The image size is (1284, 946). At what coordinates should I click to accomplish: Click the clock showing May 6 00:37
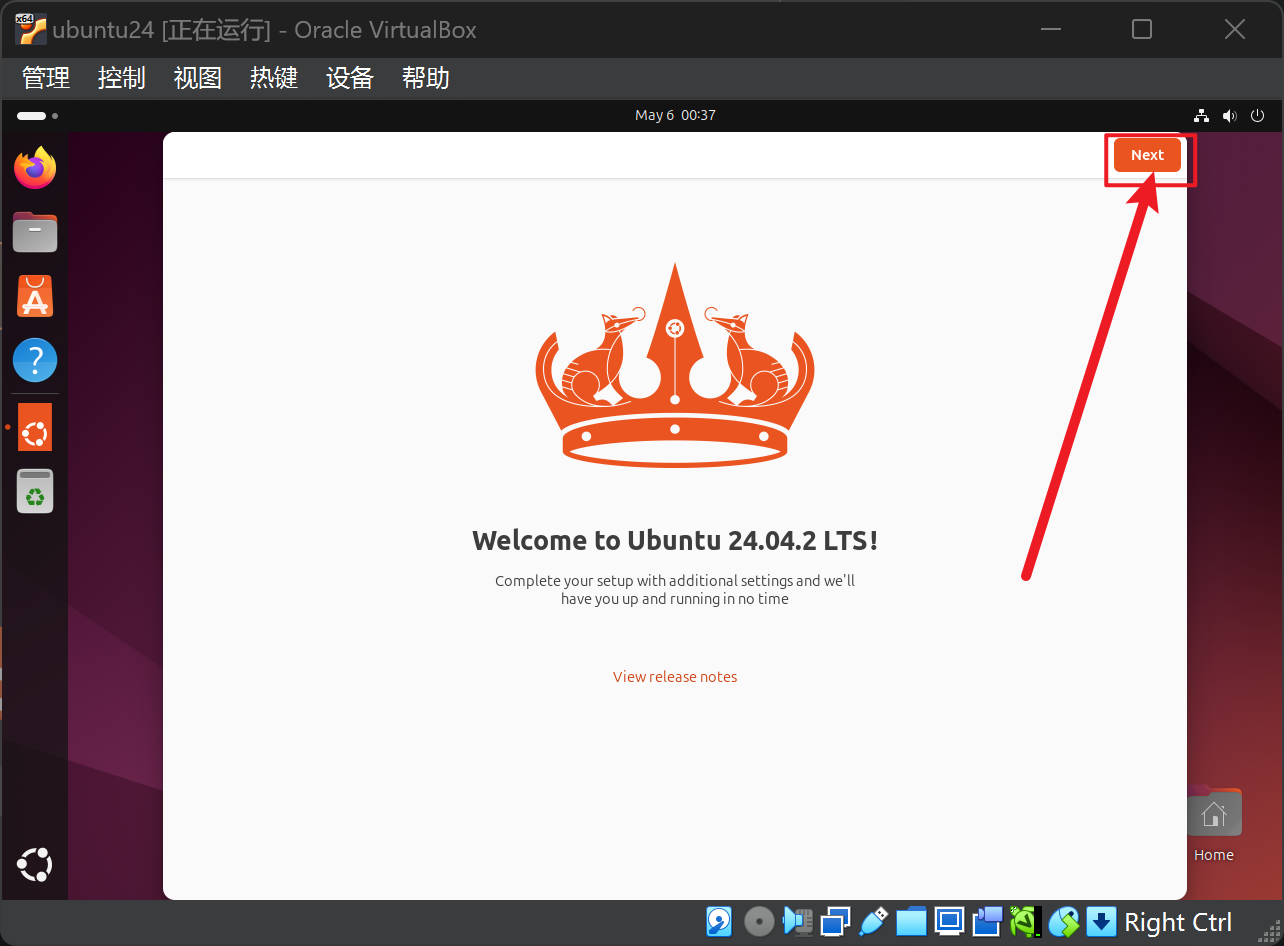click(675, 115)
